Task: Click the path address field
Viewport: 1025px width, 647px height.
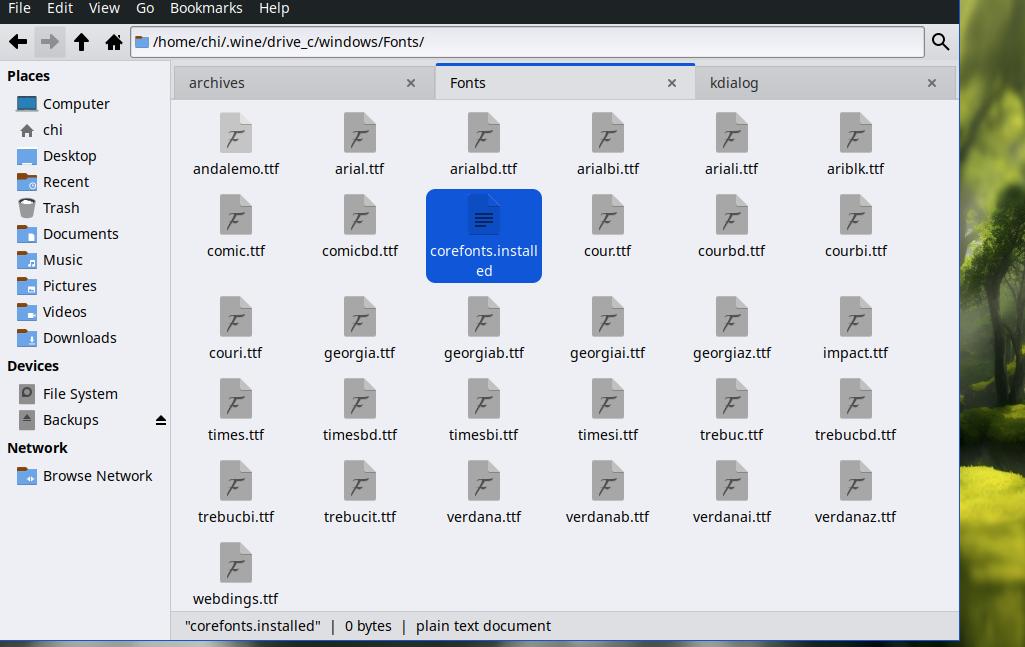Action: pos(528,42)
